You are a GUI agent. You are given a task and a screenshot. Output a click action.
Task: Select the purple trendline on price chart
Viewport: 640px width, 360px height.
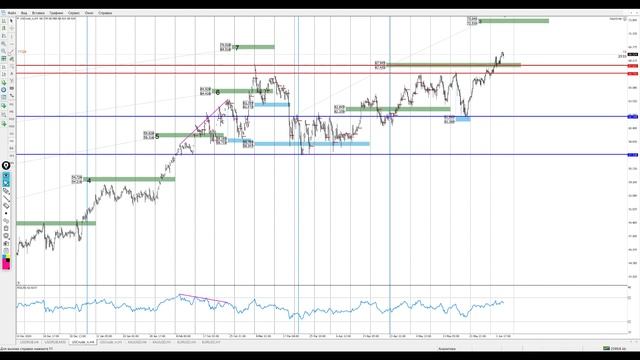pos(204,122)
